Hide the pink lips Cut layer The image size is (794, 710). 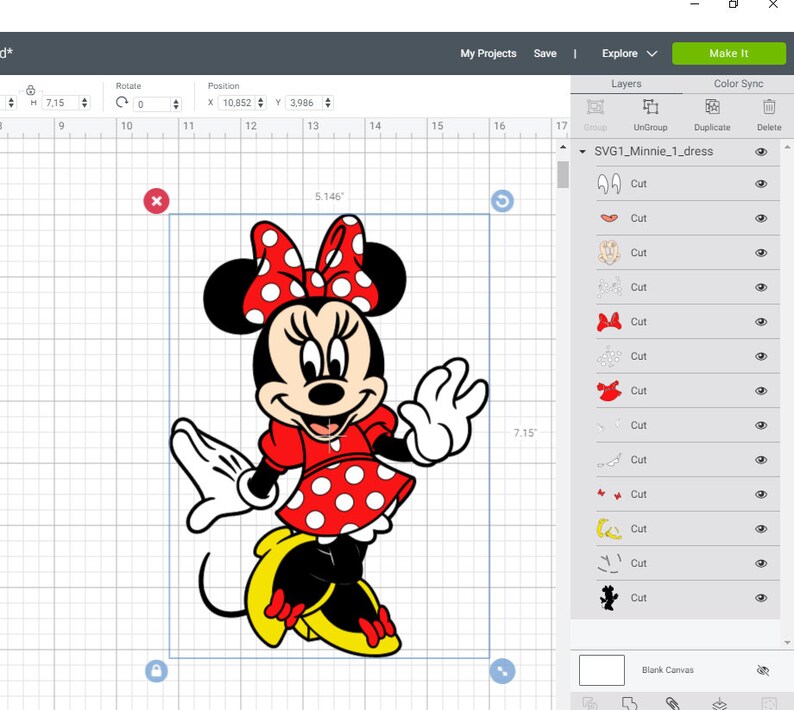point(761,218)
